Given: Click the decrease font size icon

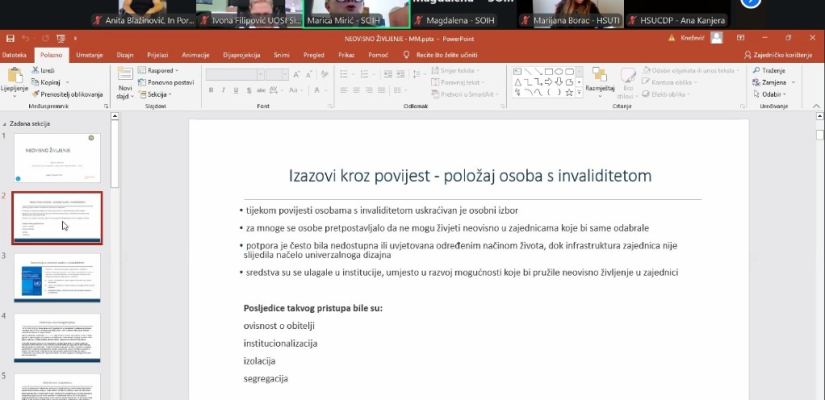Looking at the screenshot, I should tap(309, 74).
